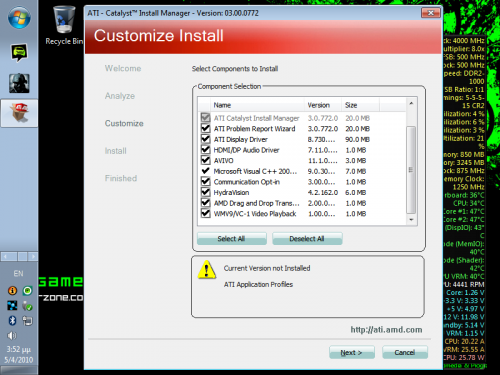The image size is (500, 375).
Task: Toggle the HydraVision checkbox
Action: pyautogui.click(x=206, y=192)
